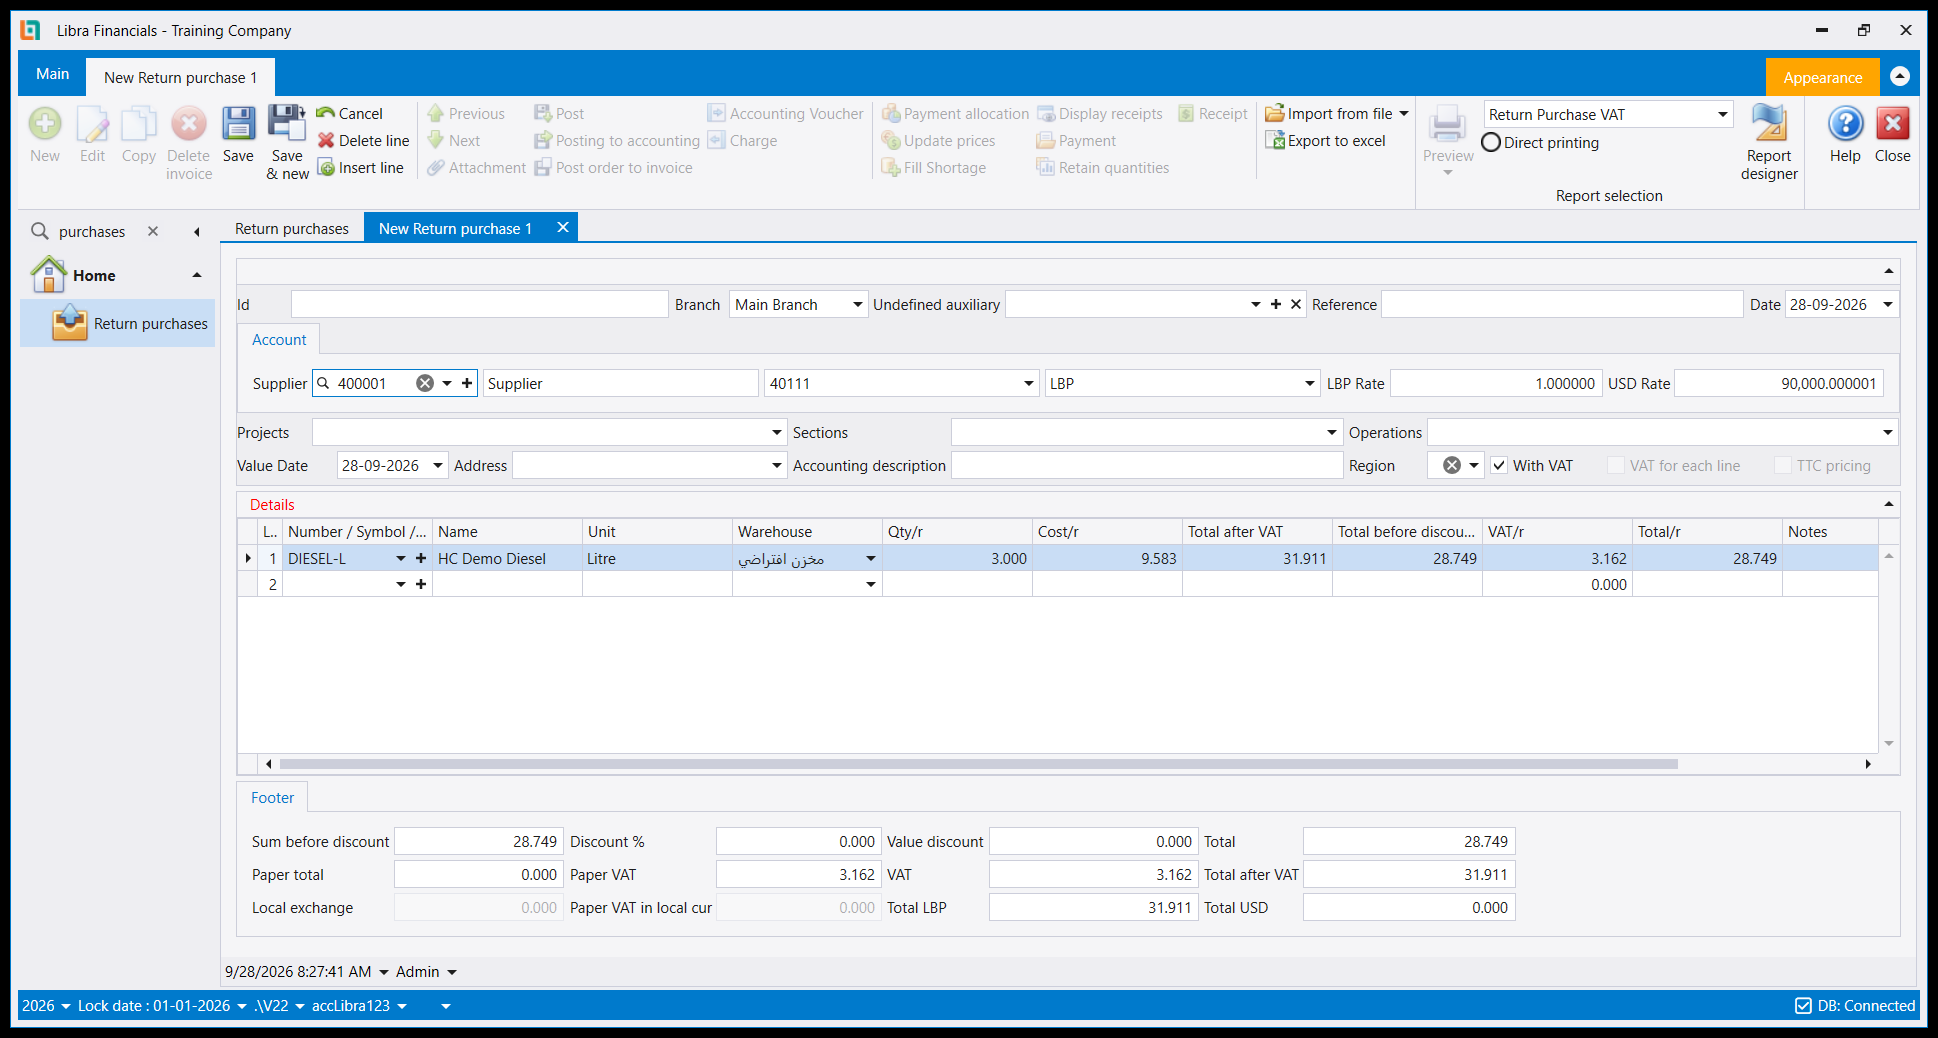
Task: Select the Account tab
Action: [279, 339]
